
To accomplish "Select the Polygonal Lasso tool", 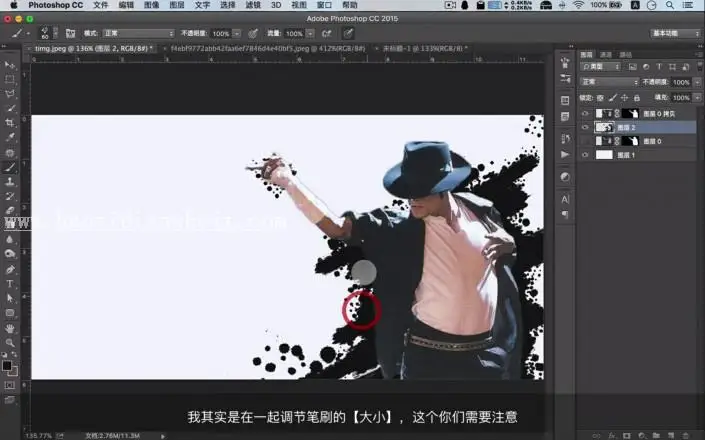I will [9, 93].
